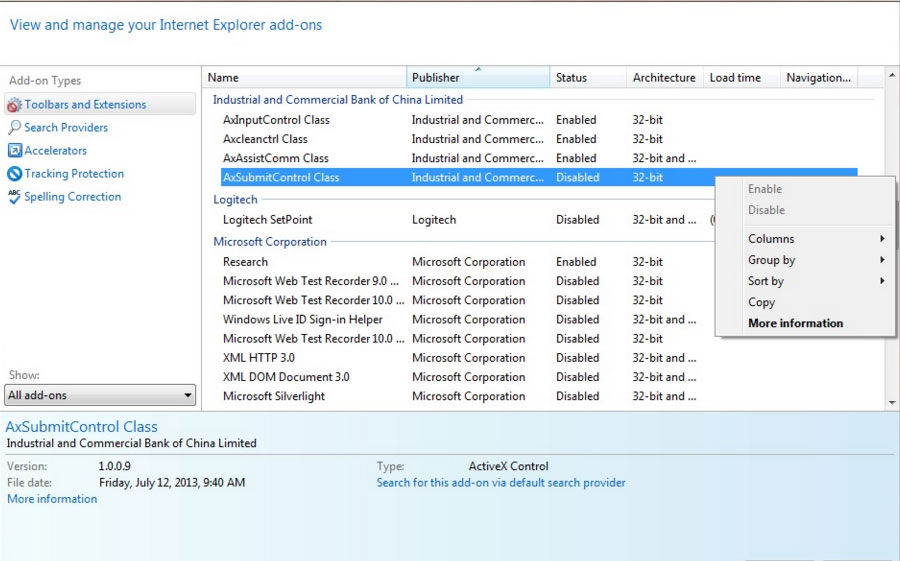This screenshot has width=900, height=561.
Task: Click AxSubmitControl Class title in details pane
Action: pos(82,427)
